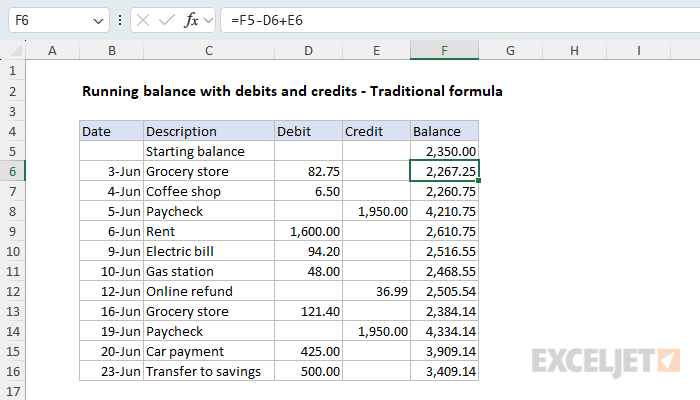Image resolution: width=700 pixels, height=400 pixels.
Task: Click the Select All corner triangle
Action: coord(16,51)
